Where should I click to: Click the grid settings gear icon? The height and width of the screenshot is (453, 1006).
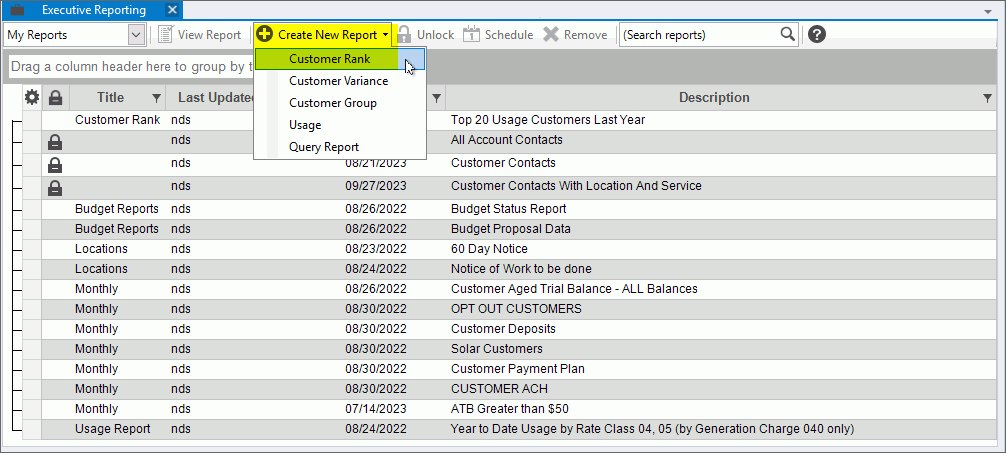(32, 97)
